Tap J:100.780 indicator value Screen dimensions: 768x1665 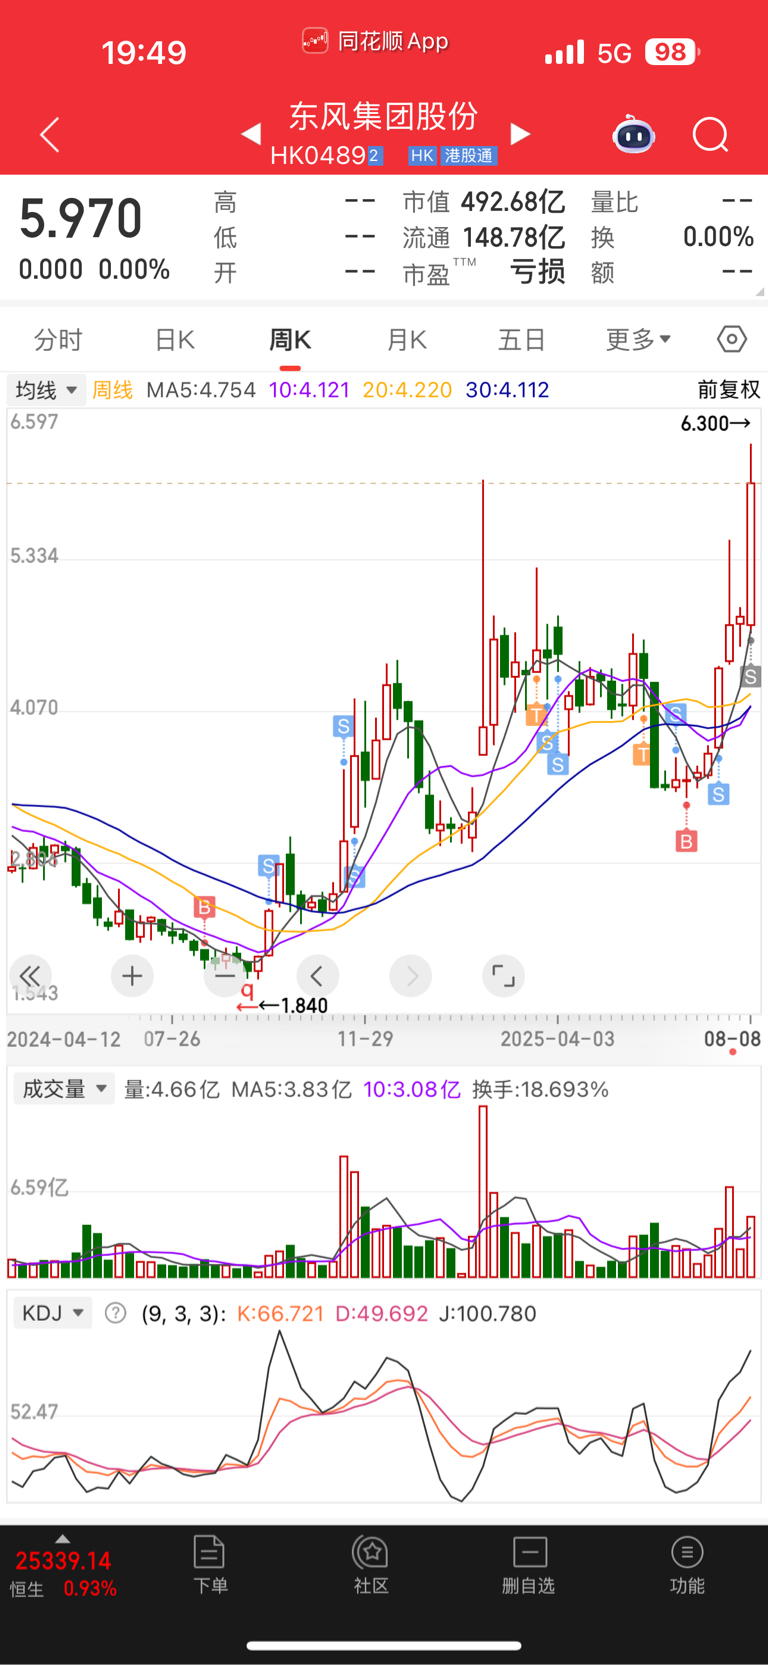pos(488,1313)
